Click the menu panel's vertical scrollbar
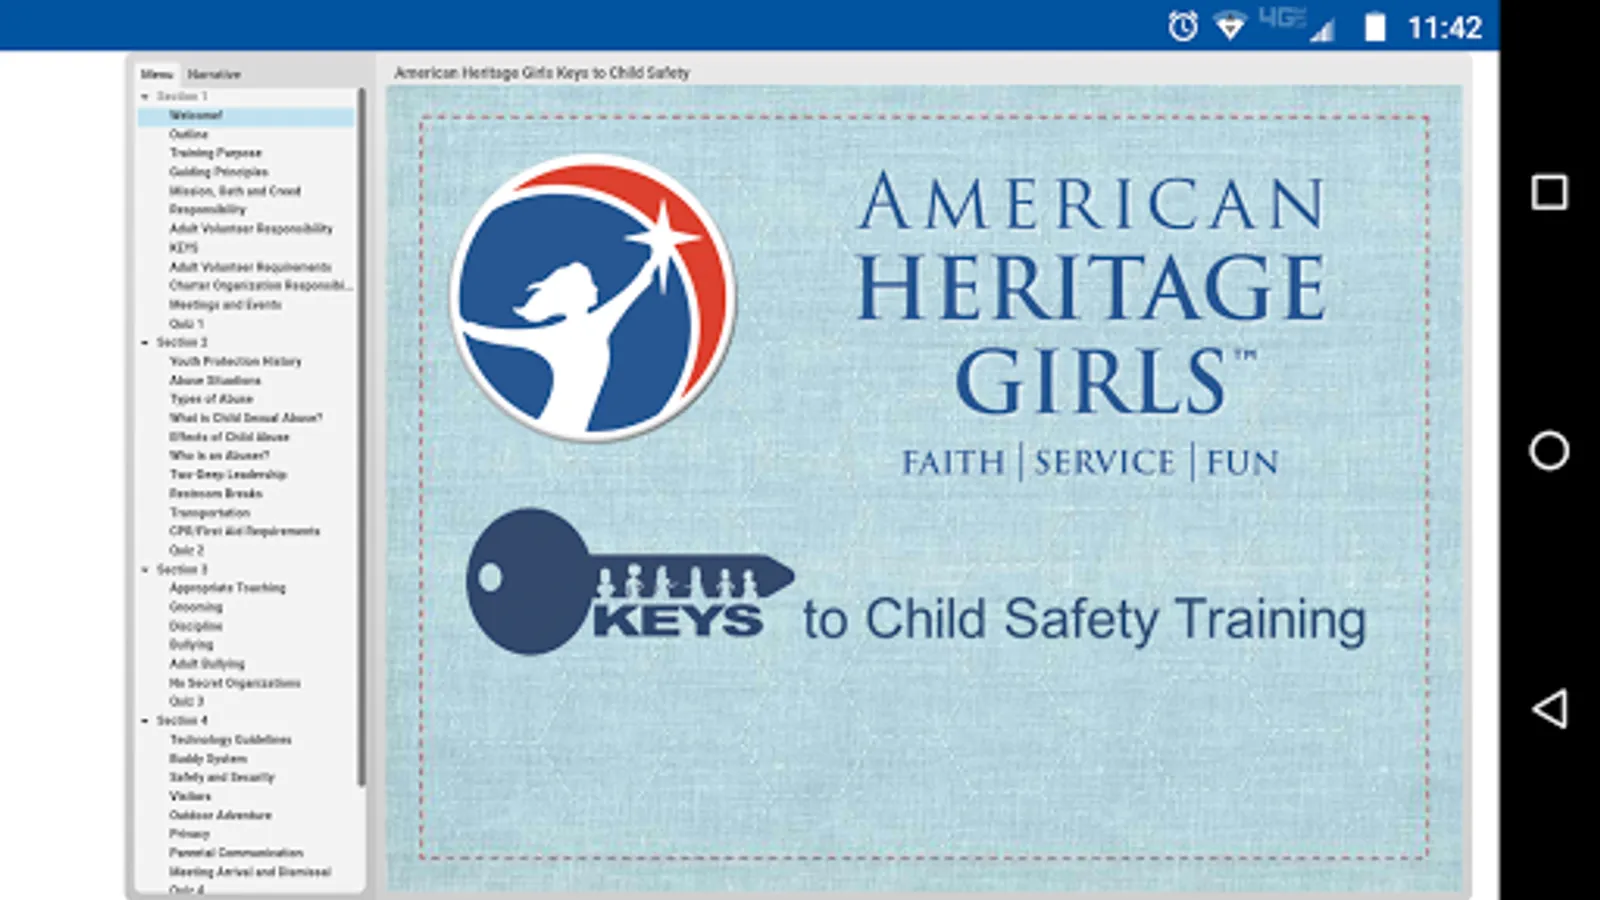 [361, 437]
